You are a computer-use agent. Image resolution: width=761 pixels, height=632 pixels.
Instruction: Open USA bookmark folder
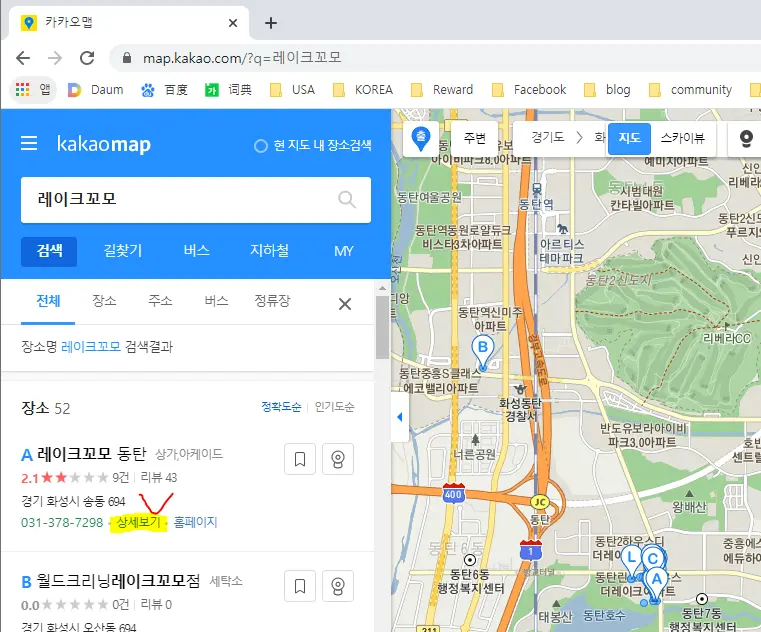coord(293,89)
